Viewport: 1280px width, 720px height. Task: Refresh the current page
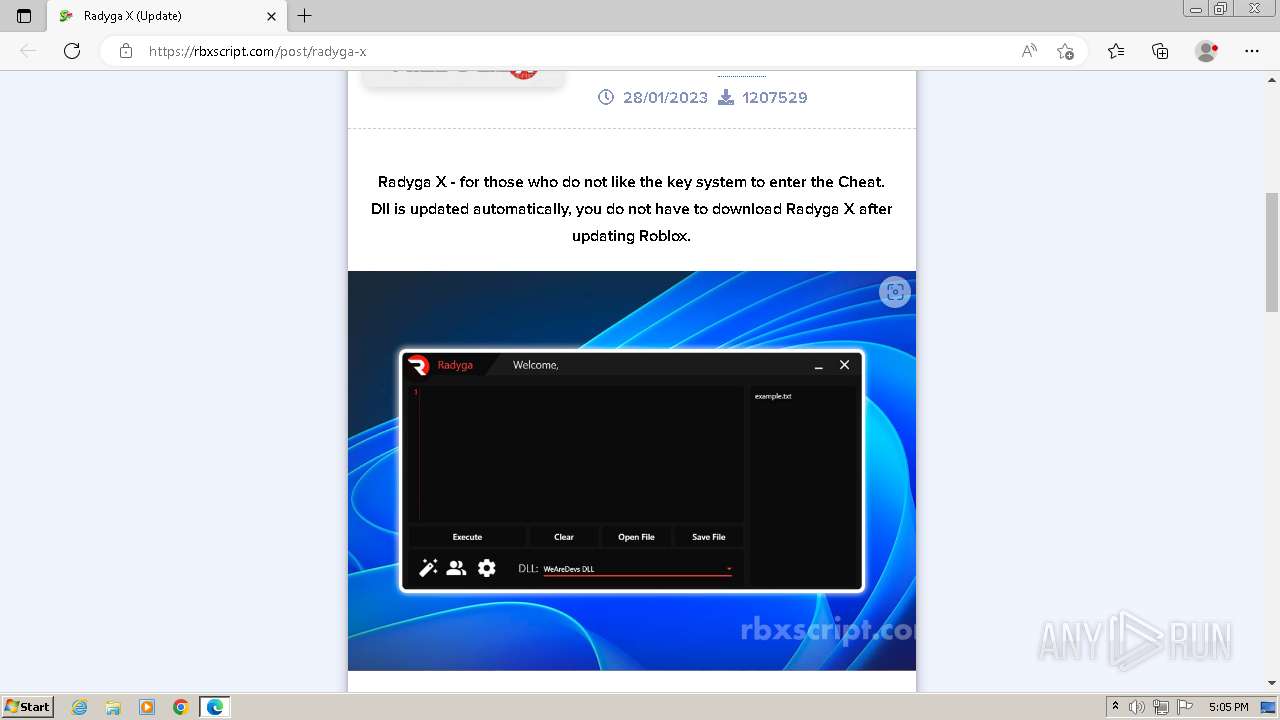tap(72, 51)
